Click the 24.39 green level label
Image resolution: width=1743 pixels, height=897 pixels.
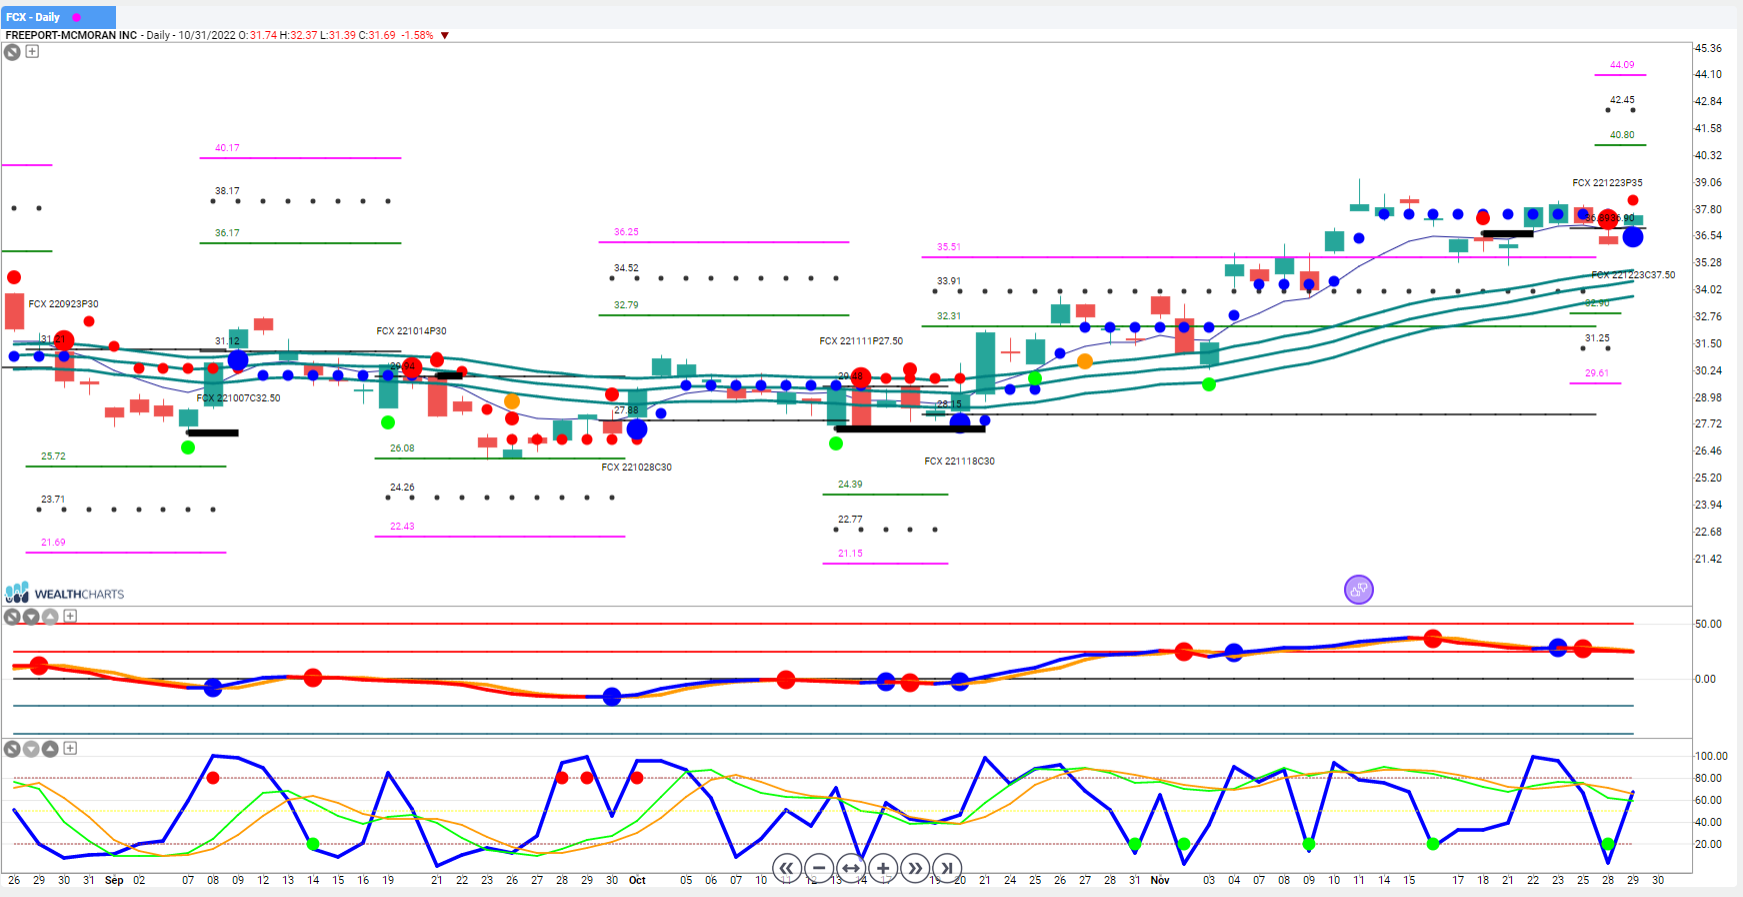(850, 484)
